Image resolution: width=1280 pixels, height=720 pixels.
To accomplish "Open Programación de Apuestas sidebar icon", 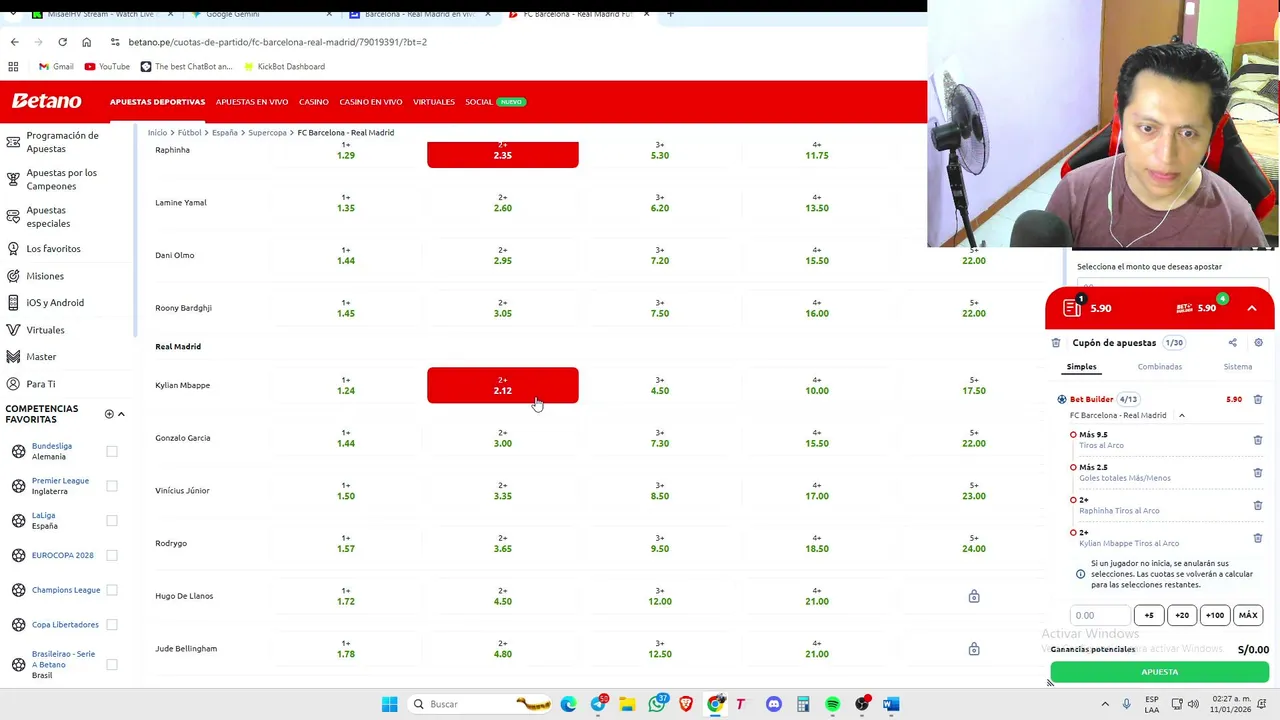I will (13, 142).
